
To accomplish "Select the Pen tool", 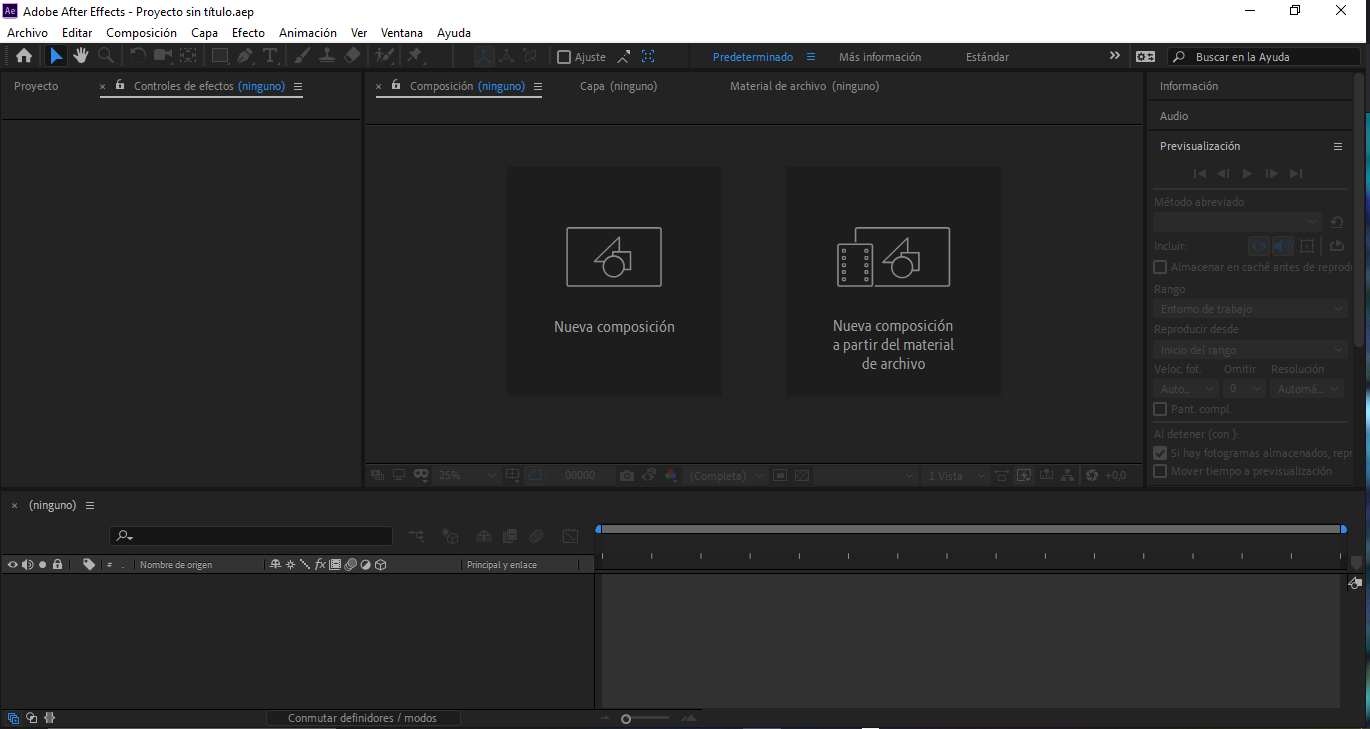I will [x=245, y=56].
